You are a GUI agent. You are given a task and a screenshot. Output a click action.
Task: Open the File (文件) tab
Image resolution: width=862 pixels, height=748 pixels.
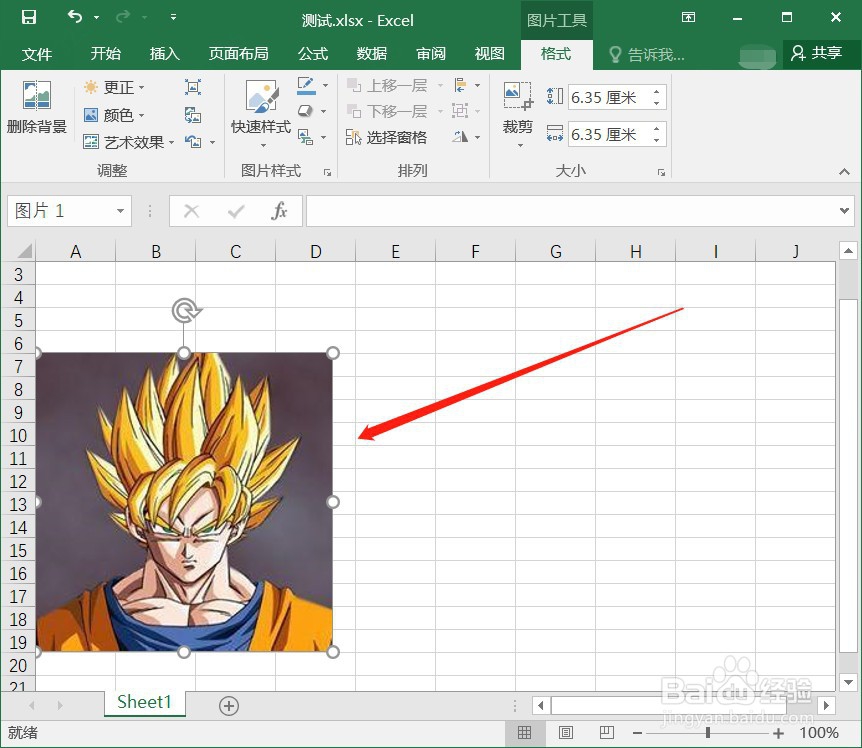coord(37,54)
